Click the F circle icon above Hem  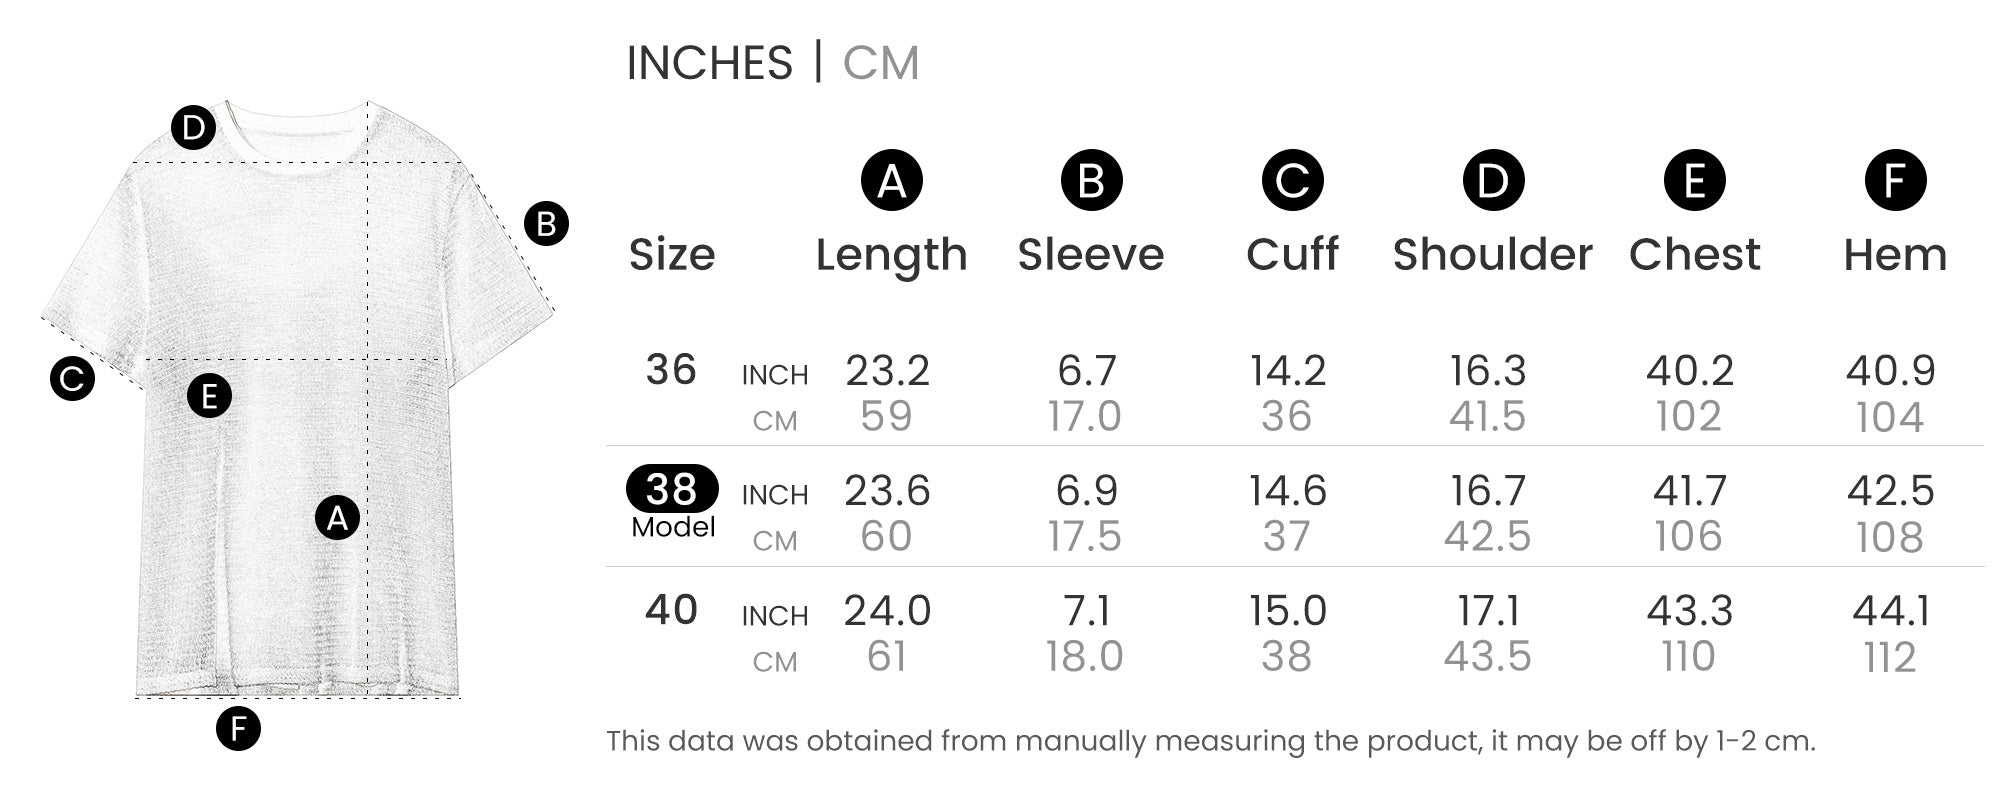pos(1895,181)
